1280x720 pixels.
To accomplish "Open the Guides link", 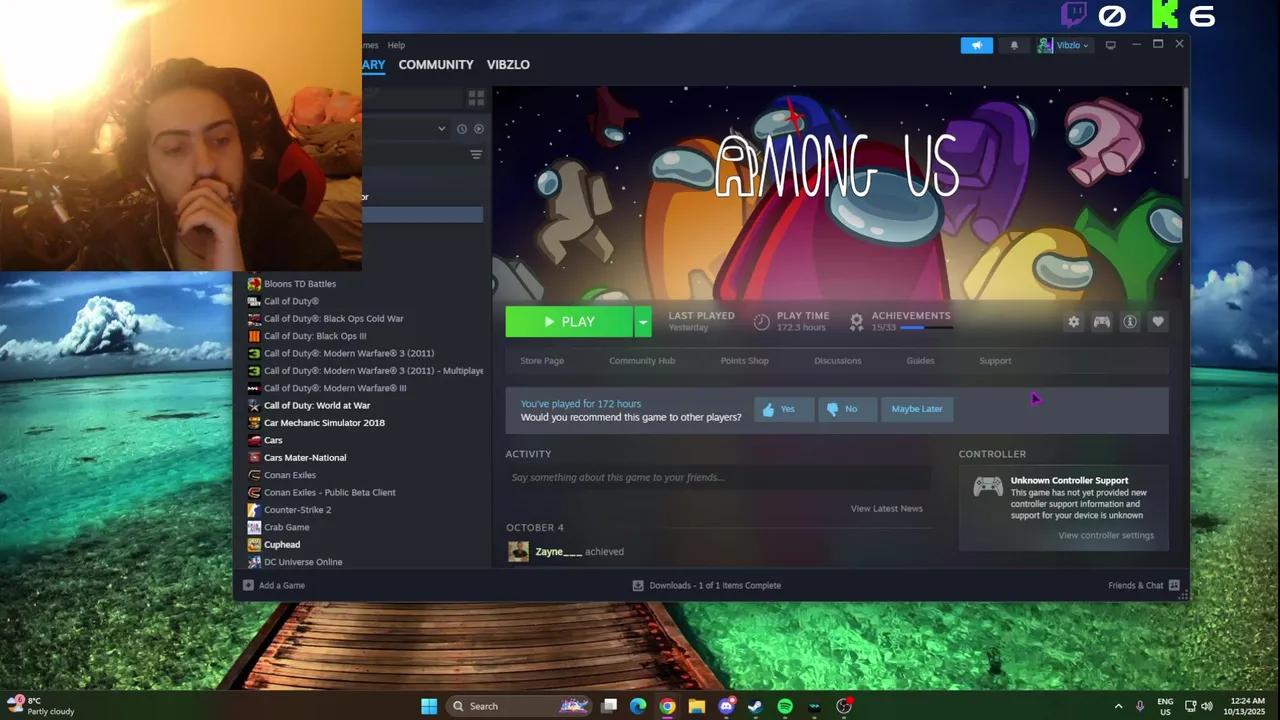I will [x=920, y=361].
